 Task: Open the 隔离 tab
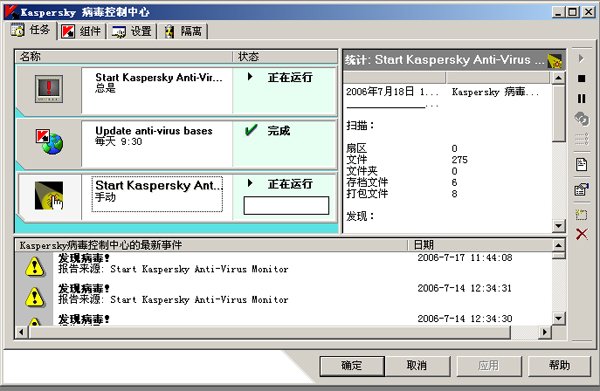182,31
